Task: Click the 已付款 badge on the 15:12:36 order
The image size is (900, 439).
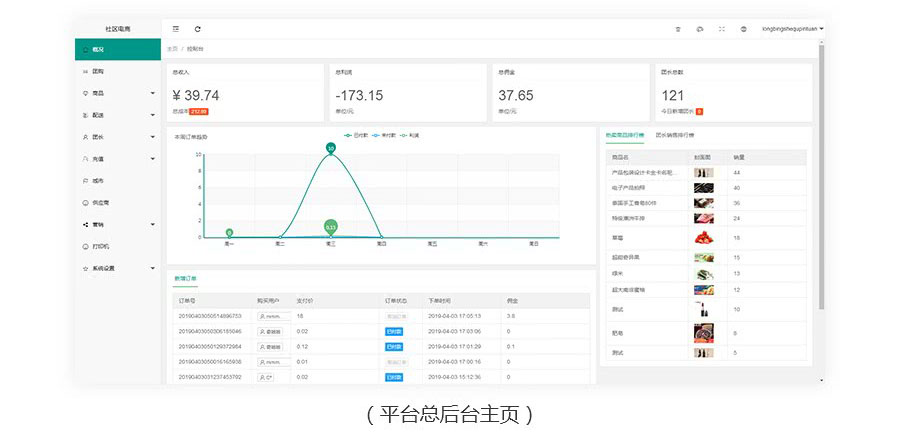Action: tap(394, 378)
